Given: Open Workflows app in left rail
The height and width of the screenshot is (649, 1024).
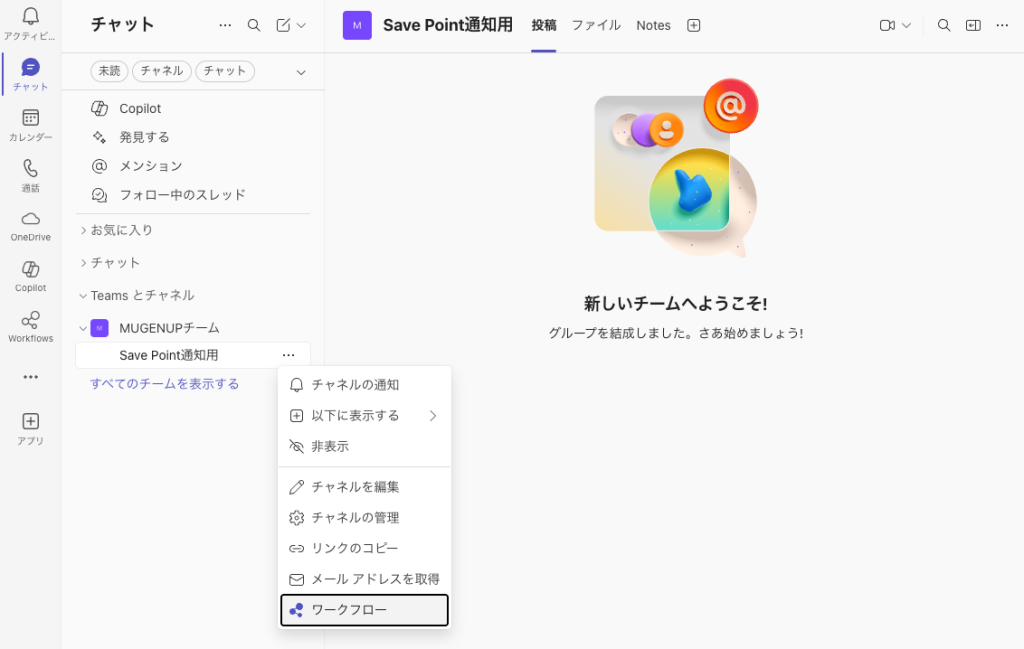Looking at the screenshot, I should point(30,321).
